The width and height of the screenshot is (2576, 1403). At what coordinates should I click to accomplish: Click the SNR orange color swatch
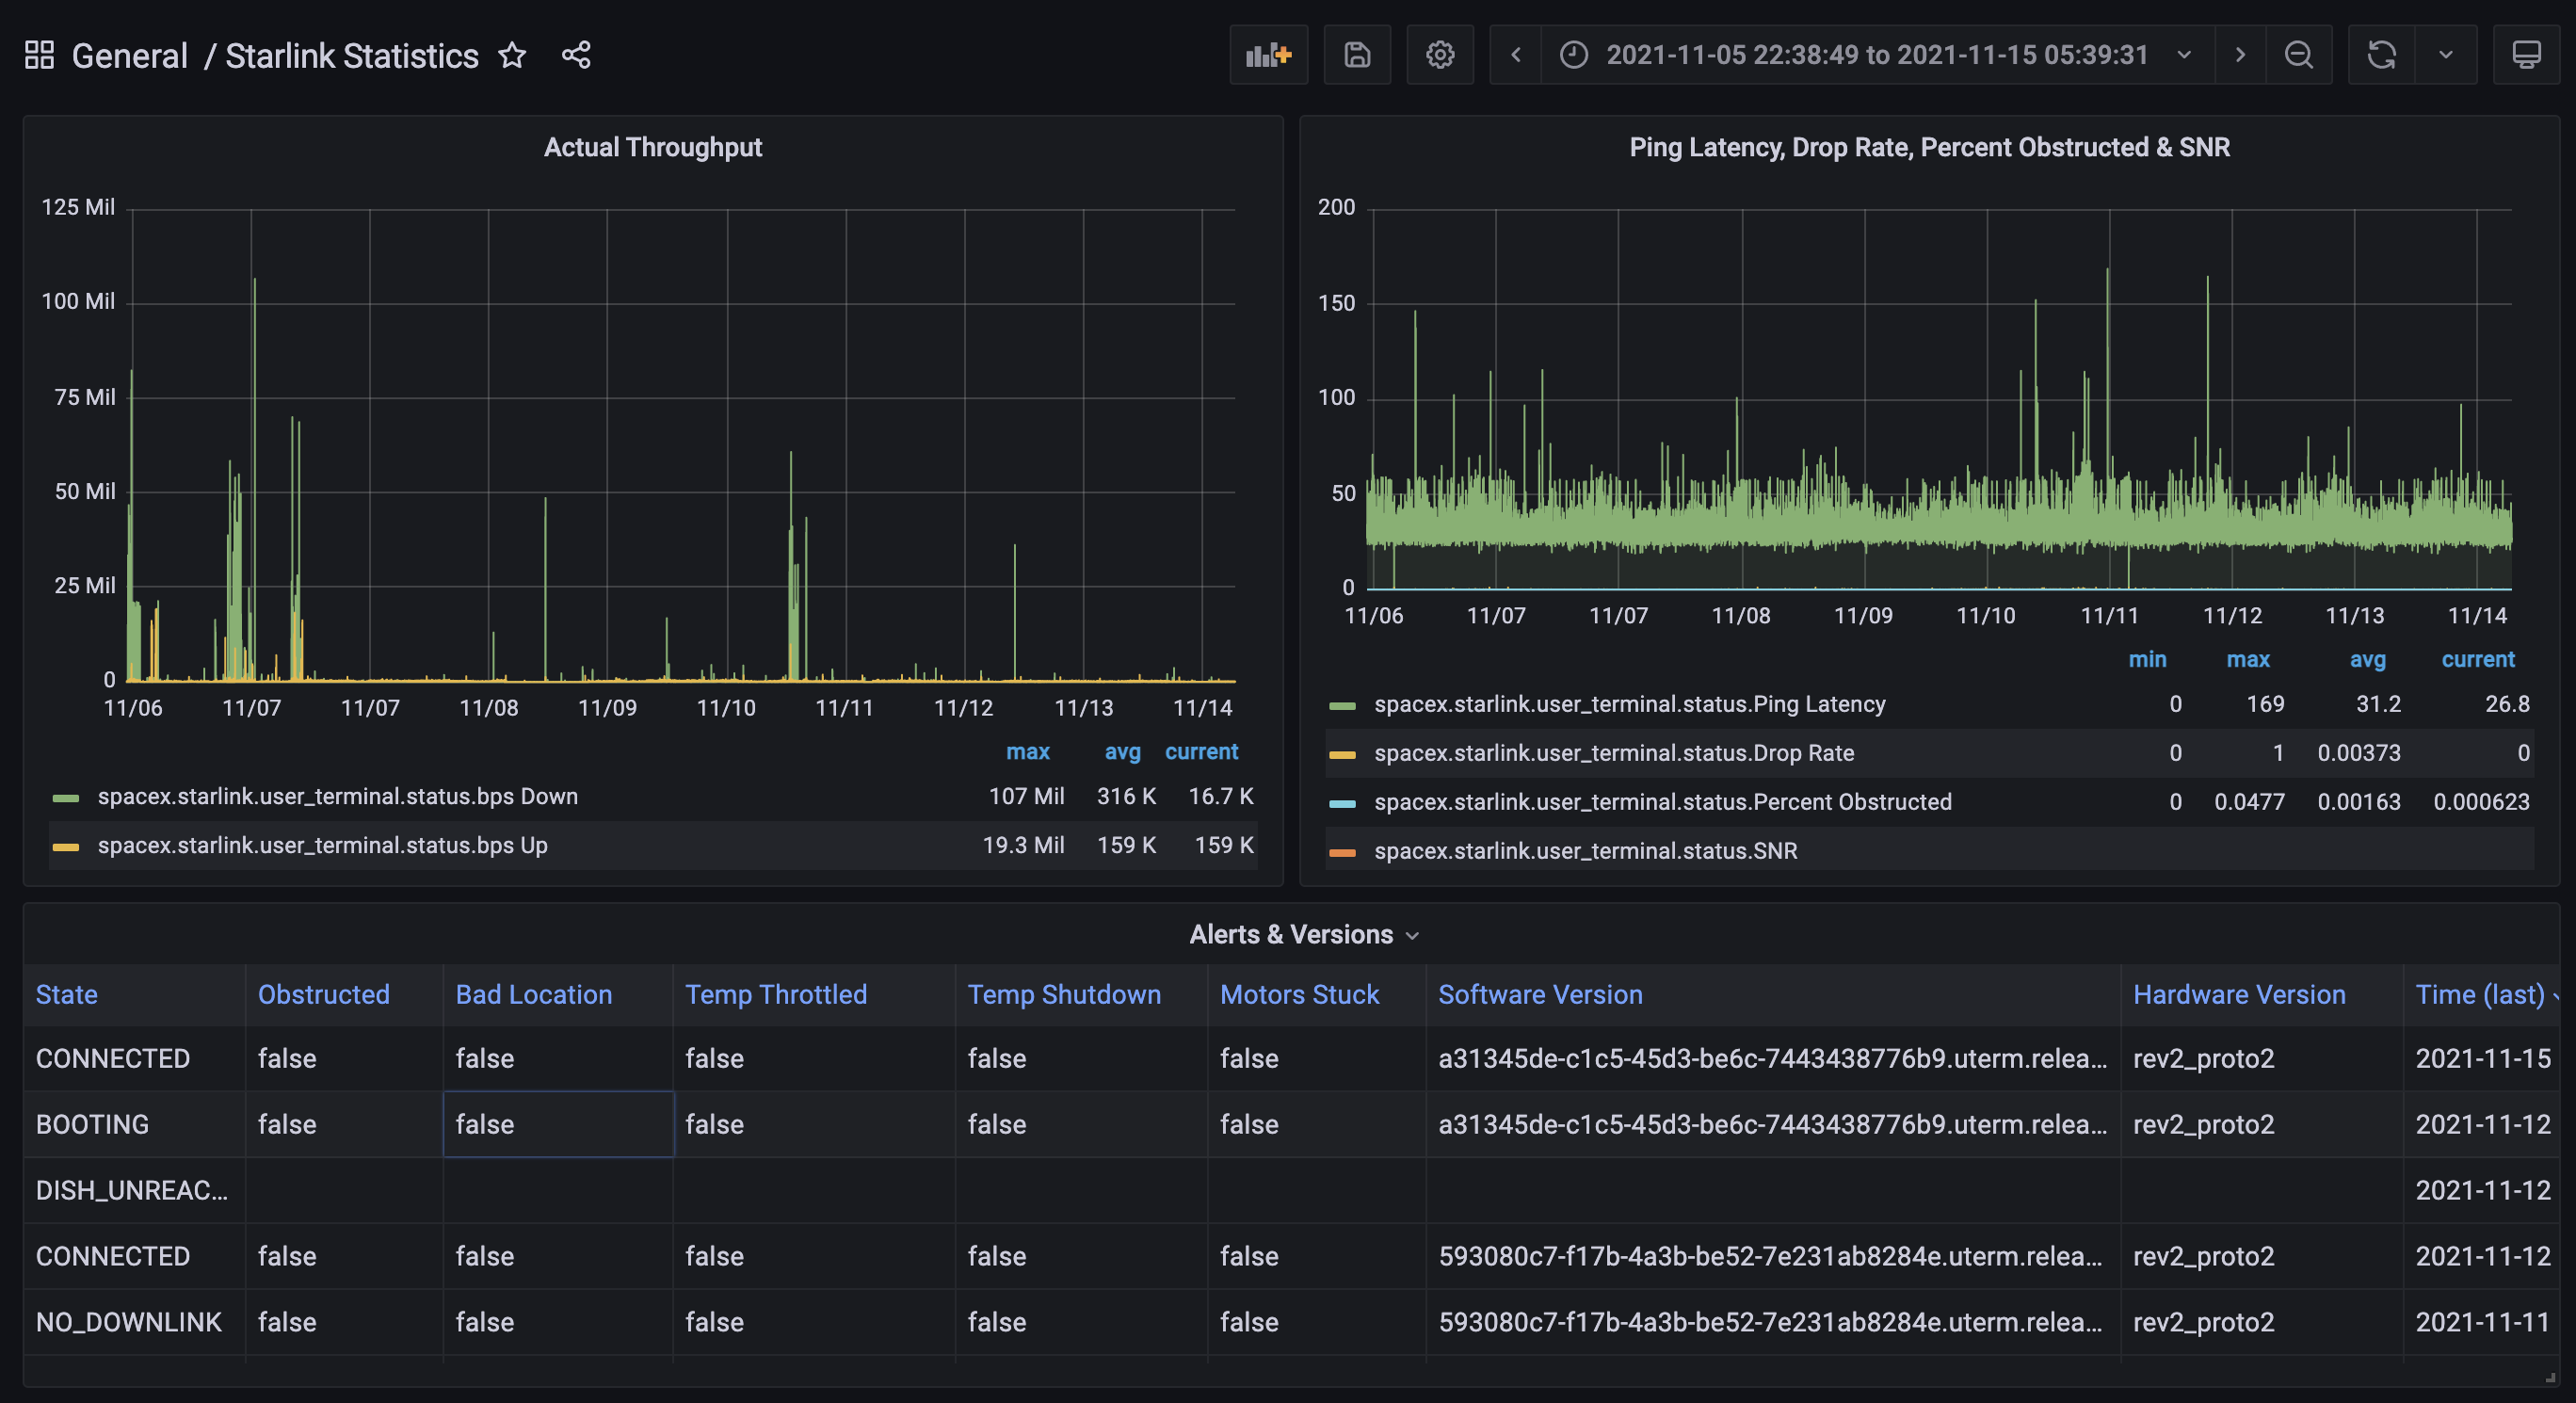(x=1341, y=852)
